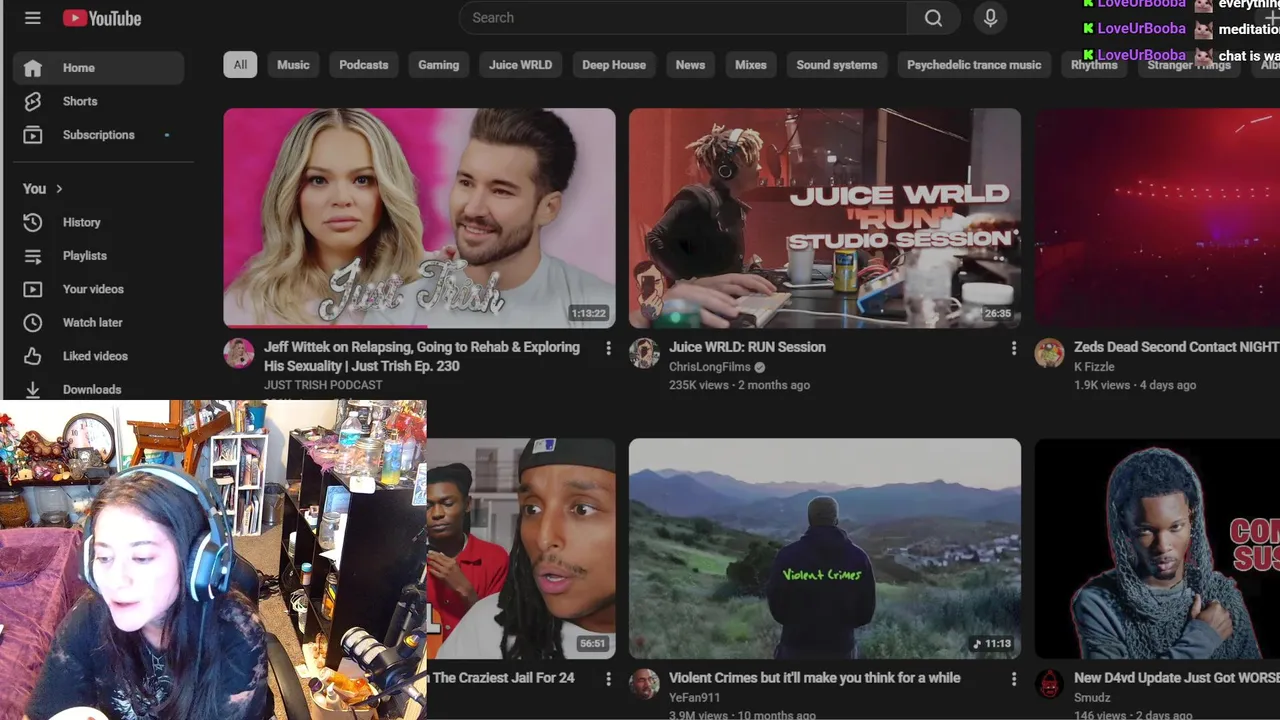Start voice search with microphone icon
1280x720 pixels.
990,18
